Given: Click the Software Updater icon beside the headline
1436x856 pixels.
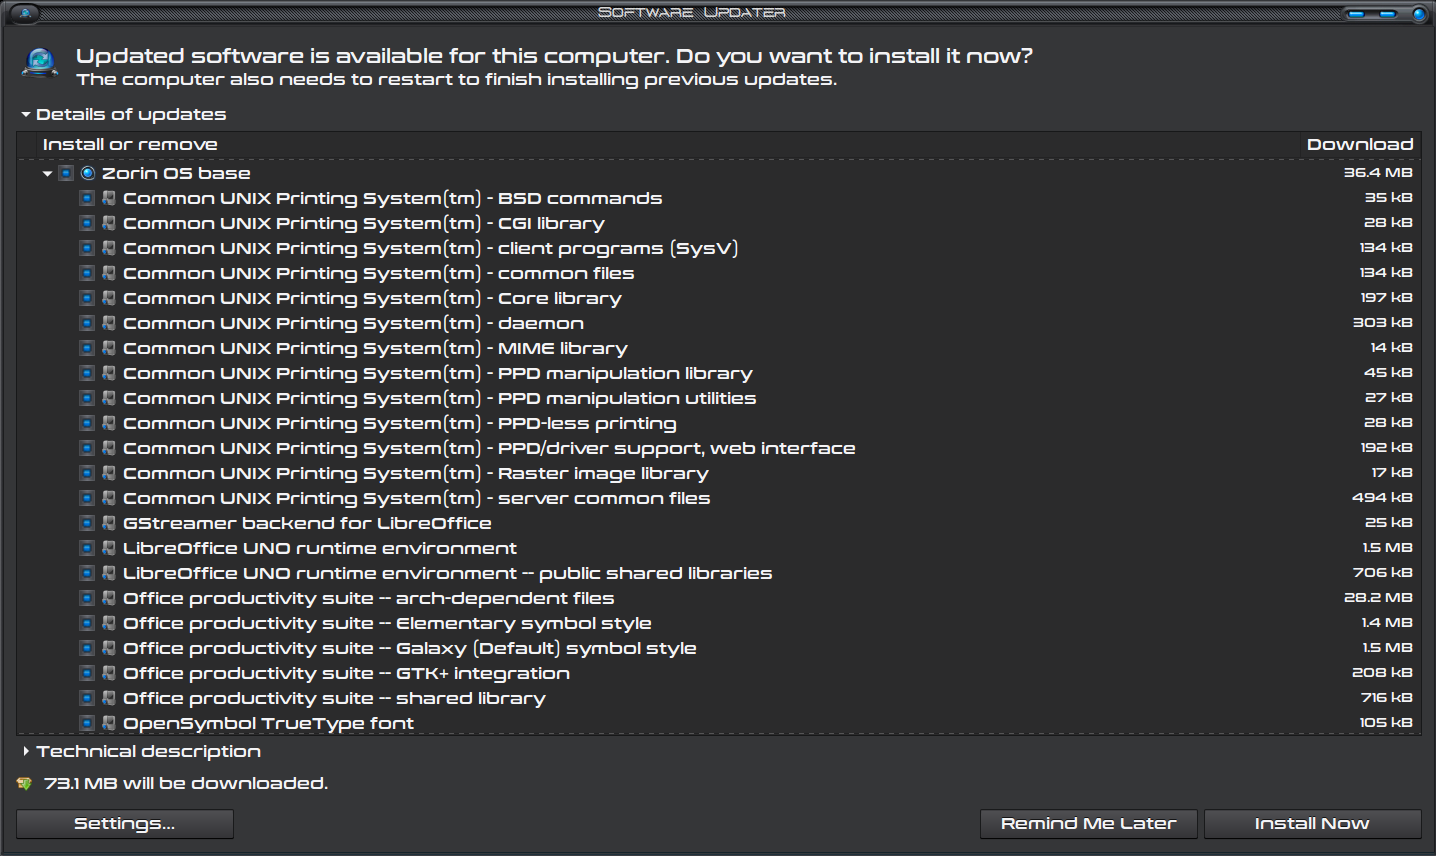Looking at the screenshot, I should point(40,64).
